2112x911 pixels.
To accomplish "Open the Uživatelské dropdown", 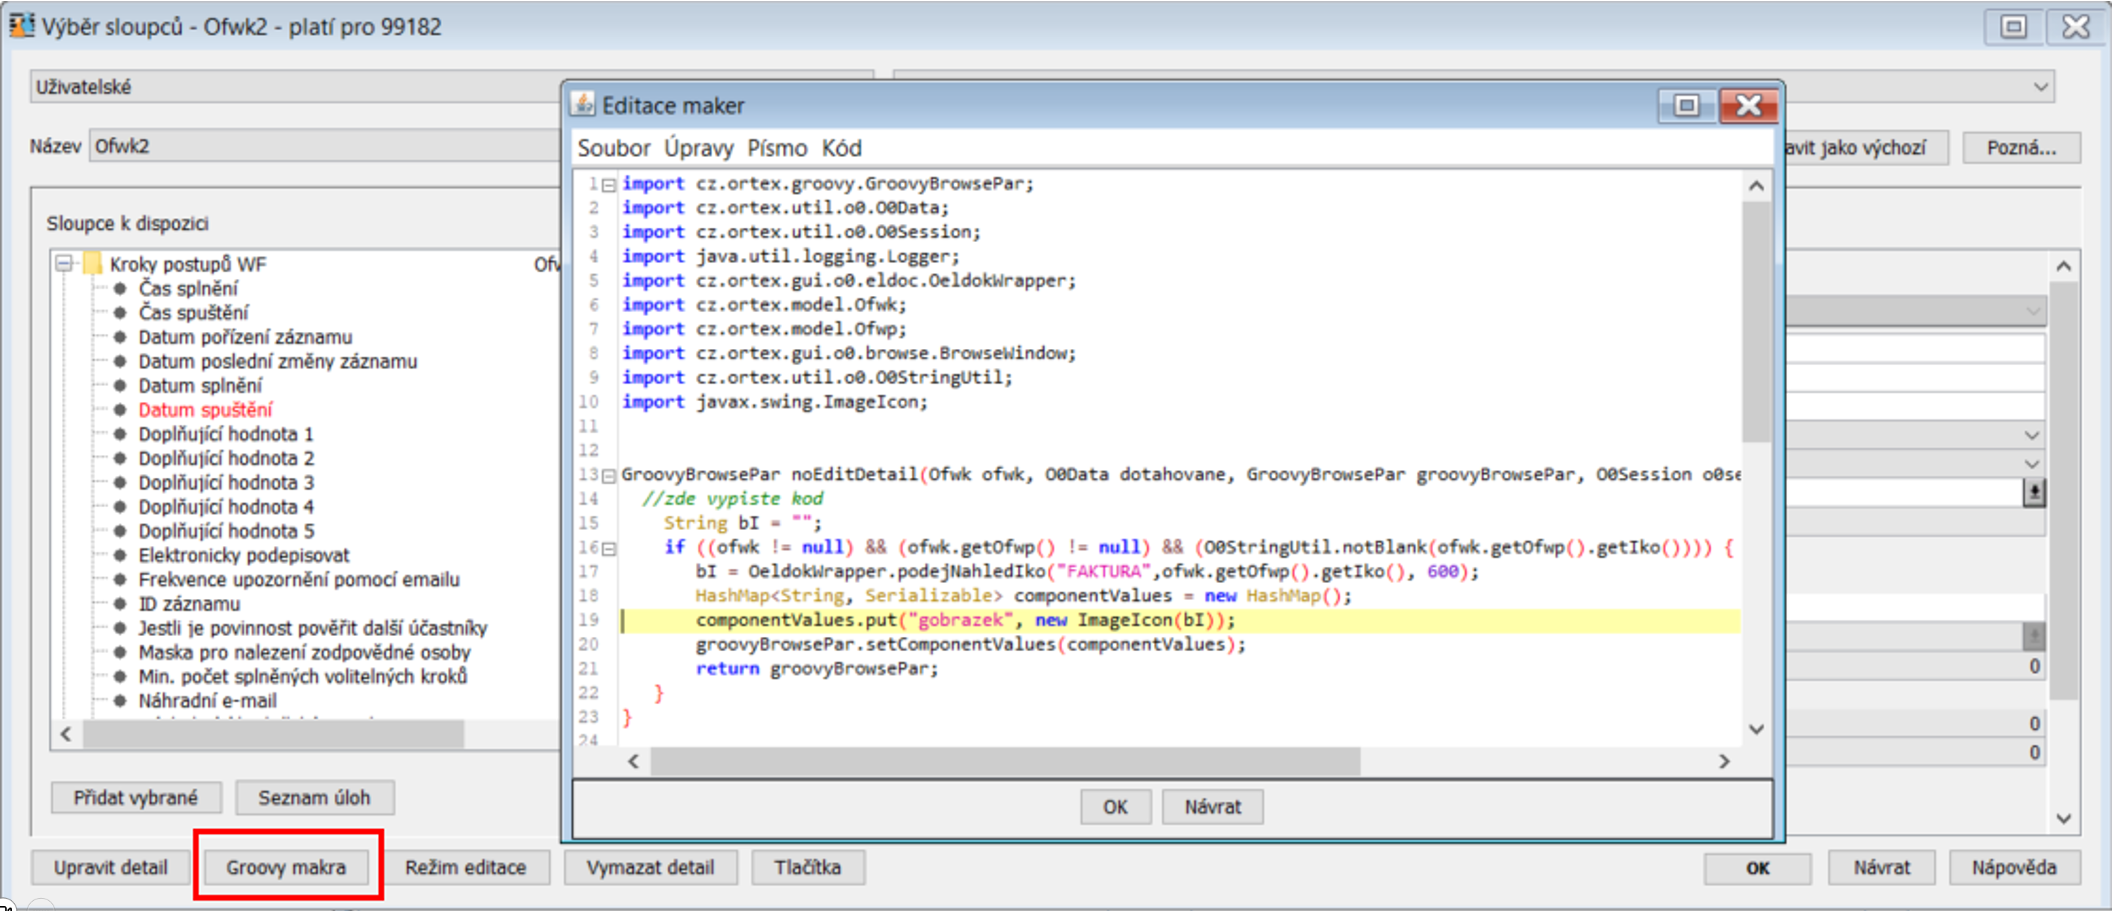I will [x=300, y=87].
